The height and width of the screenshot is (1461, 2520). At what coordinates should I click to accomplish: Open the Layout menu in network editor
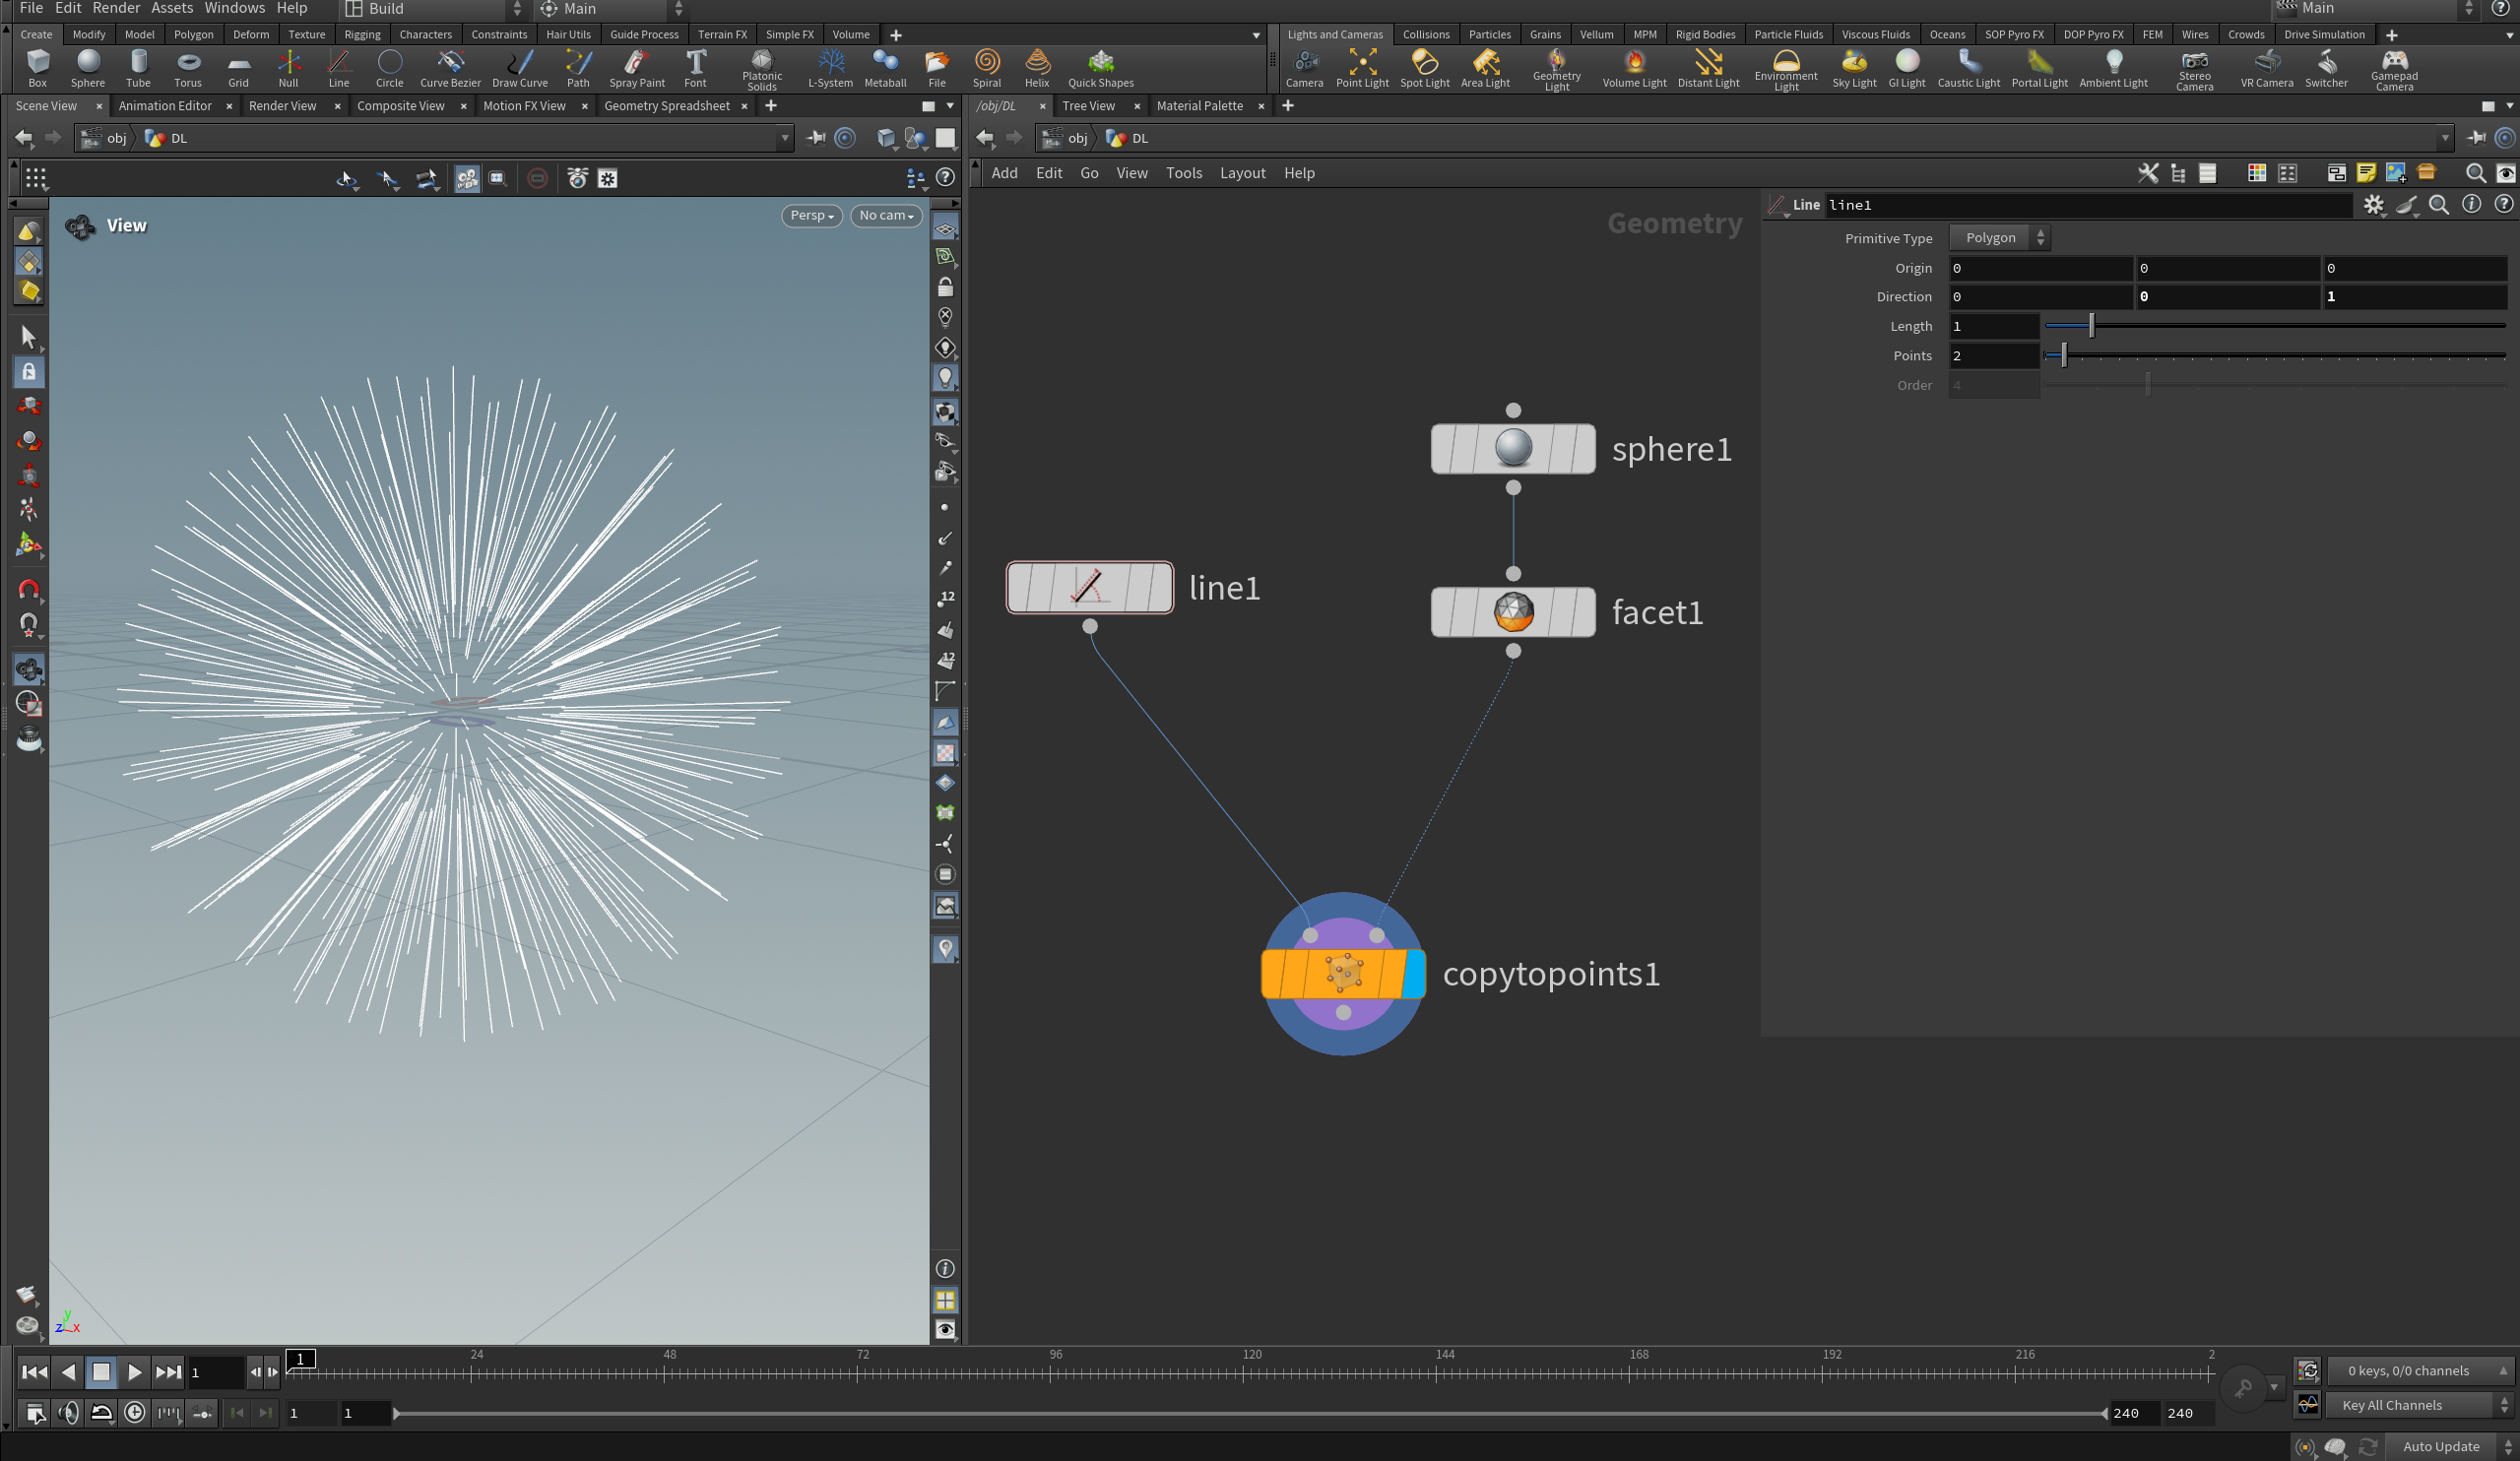pos(1242,173)
